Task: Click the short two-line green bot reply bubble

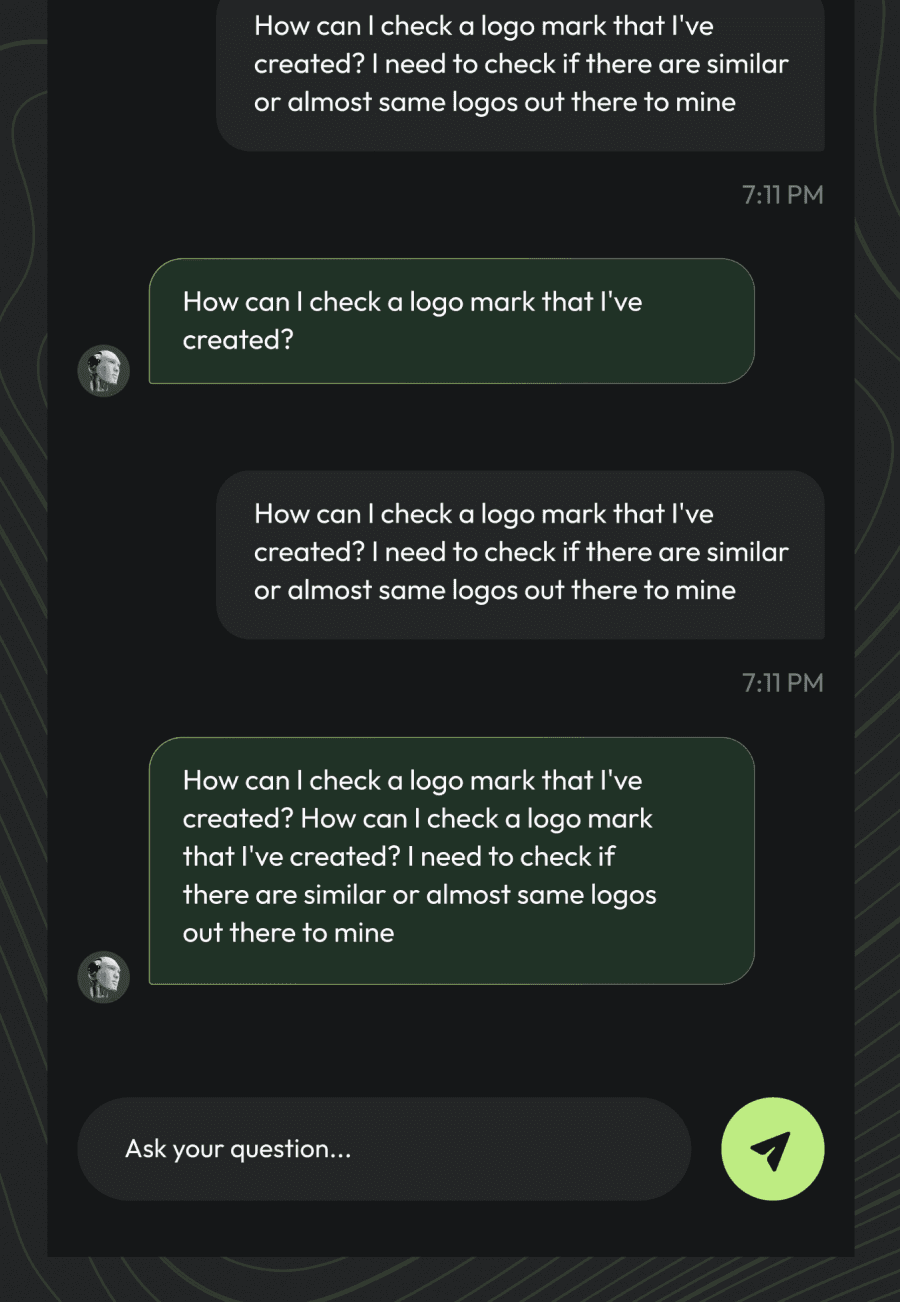Action: [451, 321]
